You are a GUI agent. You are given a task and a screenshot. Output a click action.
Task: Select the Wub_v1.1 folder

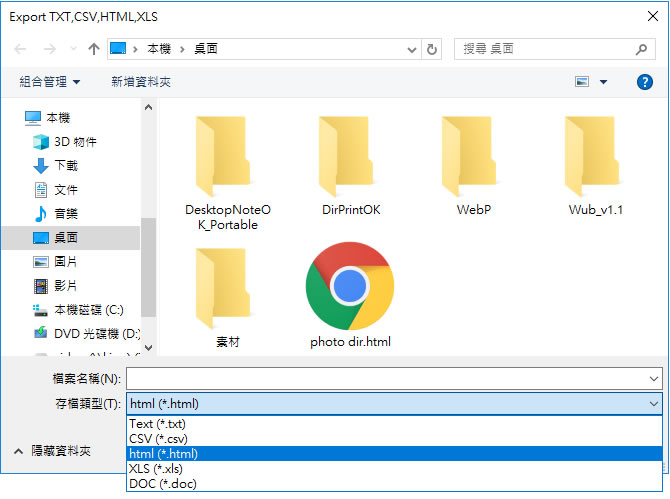point(596,166)
